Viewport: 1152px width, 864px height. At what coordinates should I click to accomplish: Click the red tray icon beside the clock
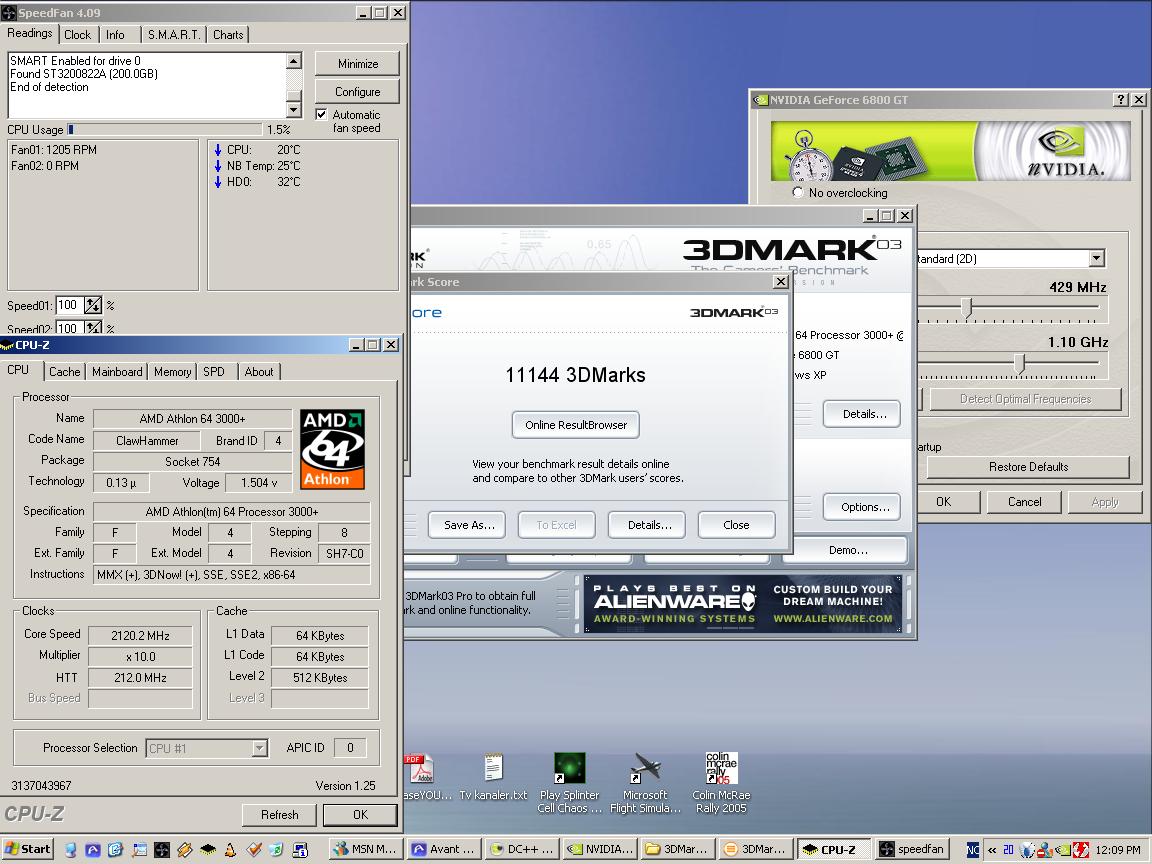[x=1081, y=850]
